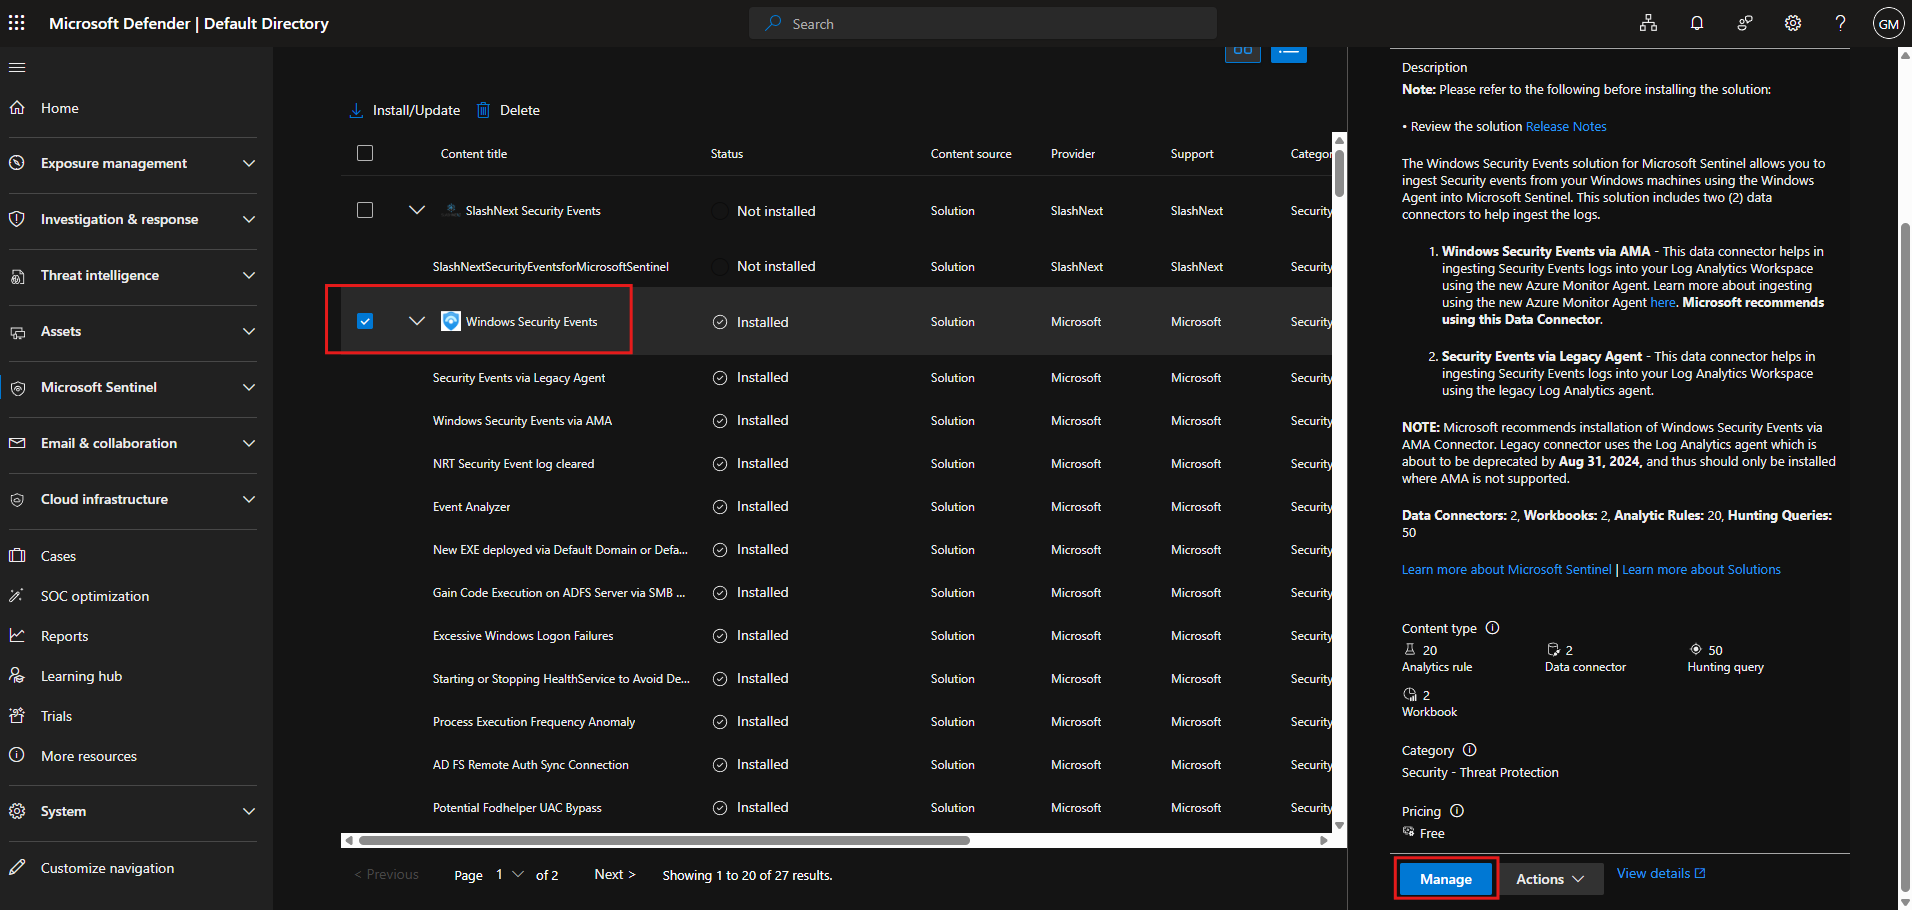Sort by the Content source column header

[x=971, y=153]
